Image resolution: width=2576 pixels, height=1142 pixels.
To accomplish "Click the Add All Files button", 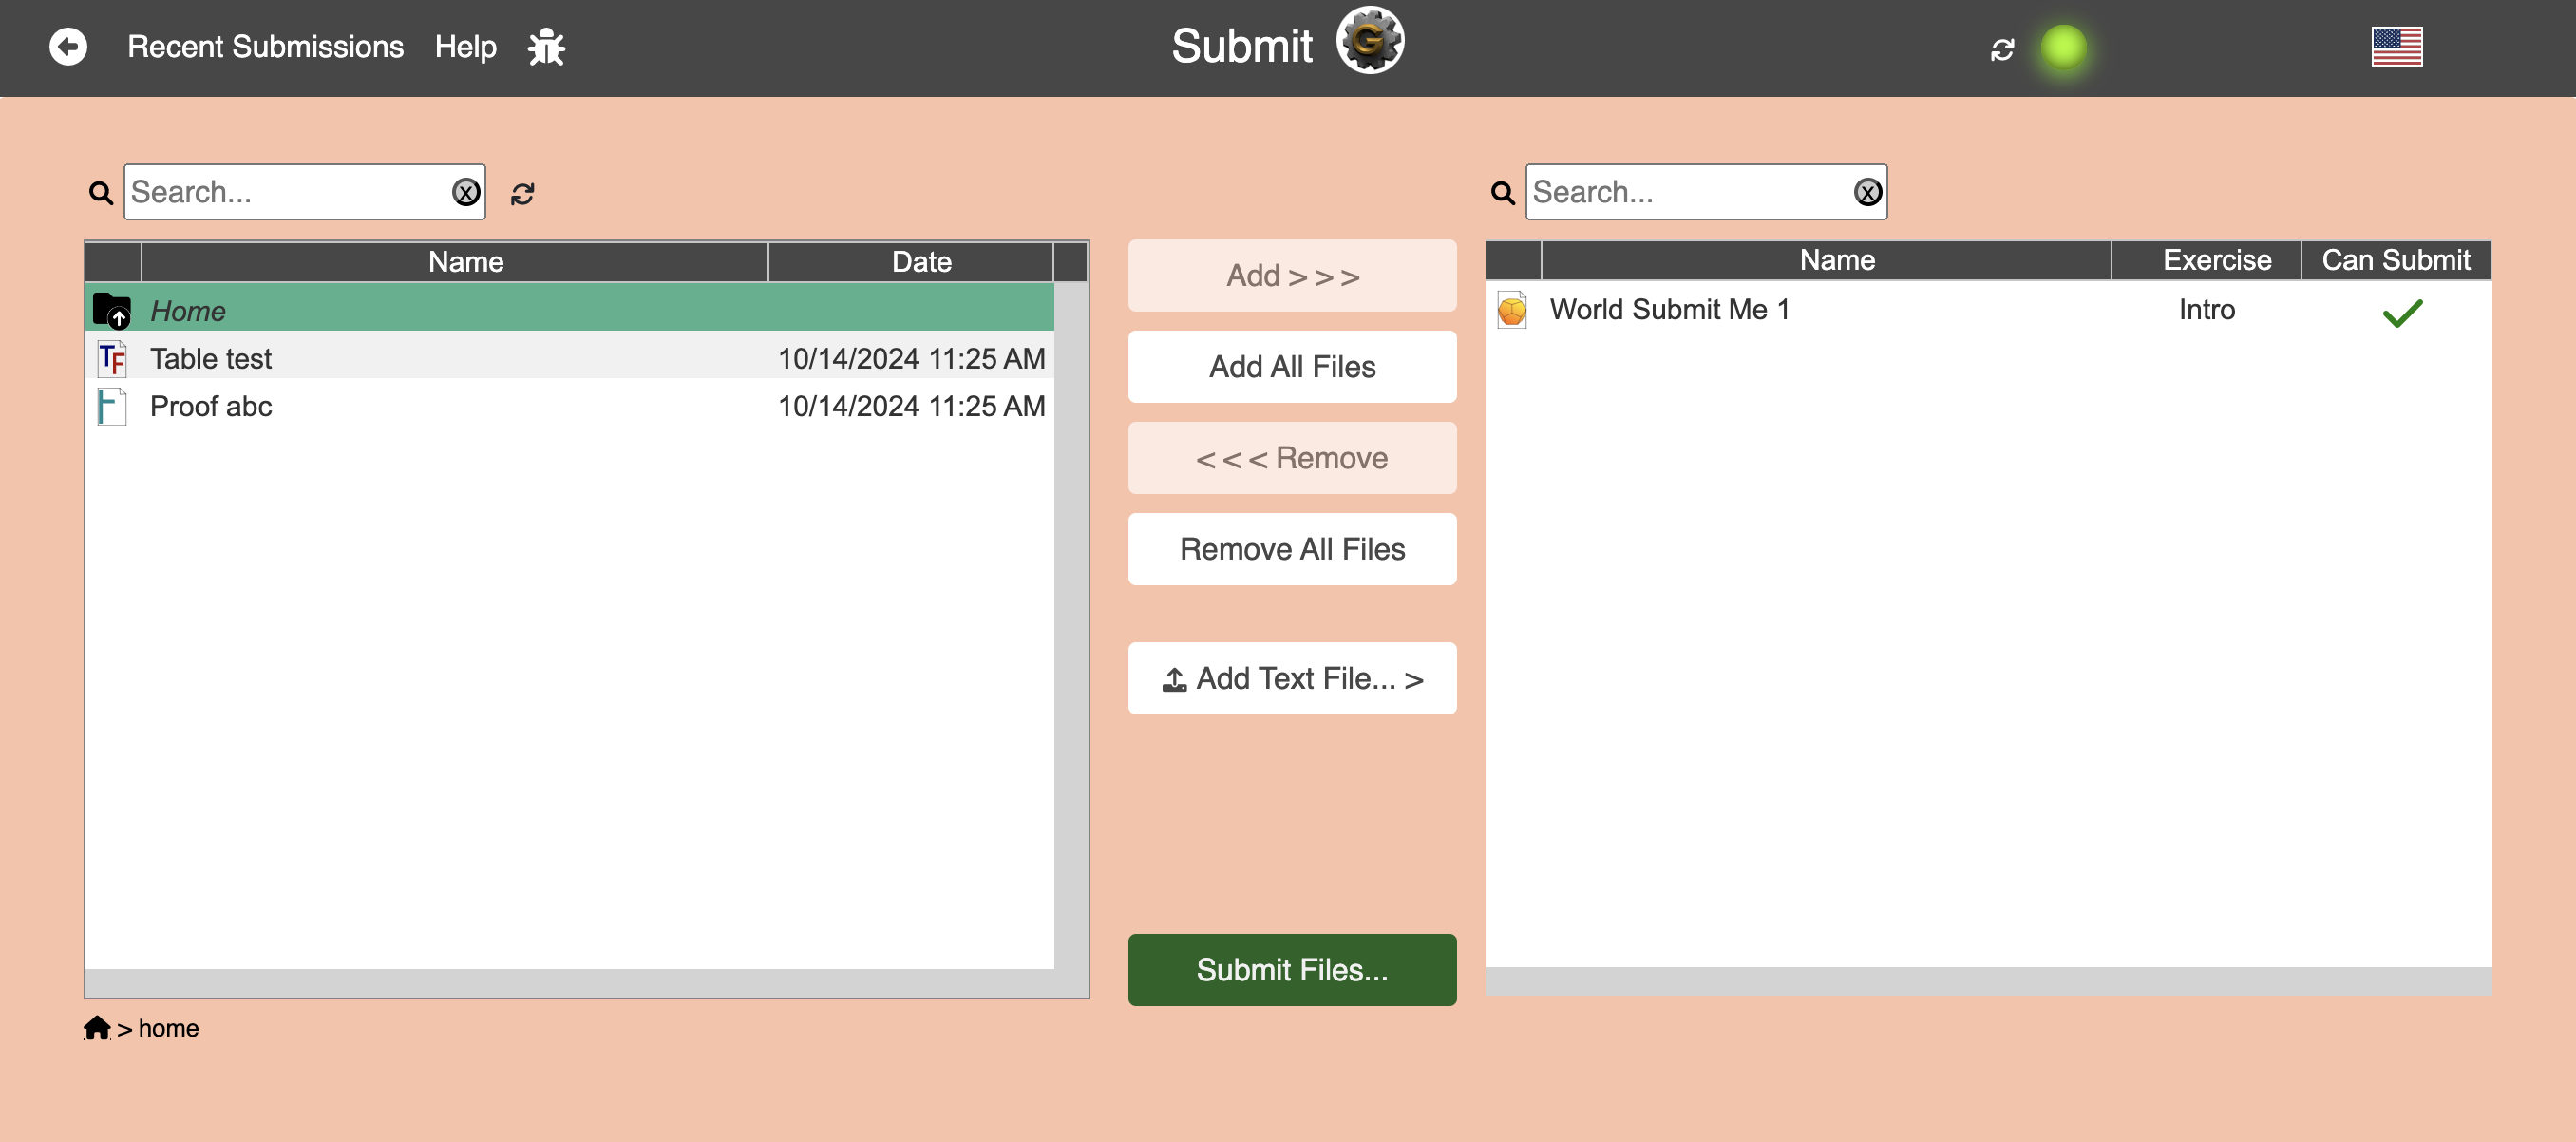I will coord(1291,367).
